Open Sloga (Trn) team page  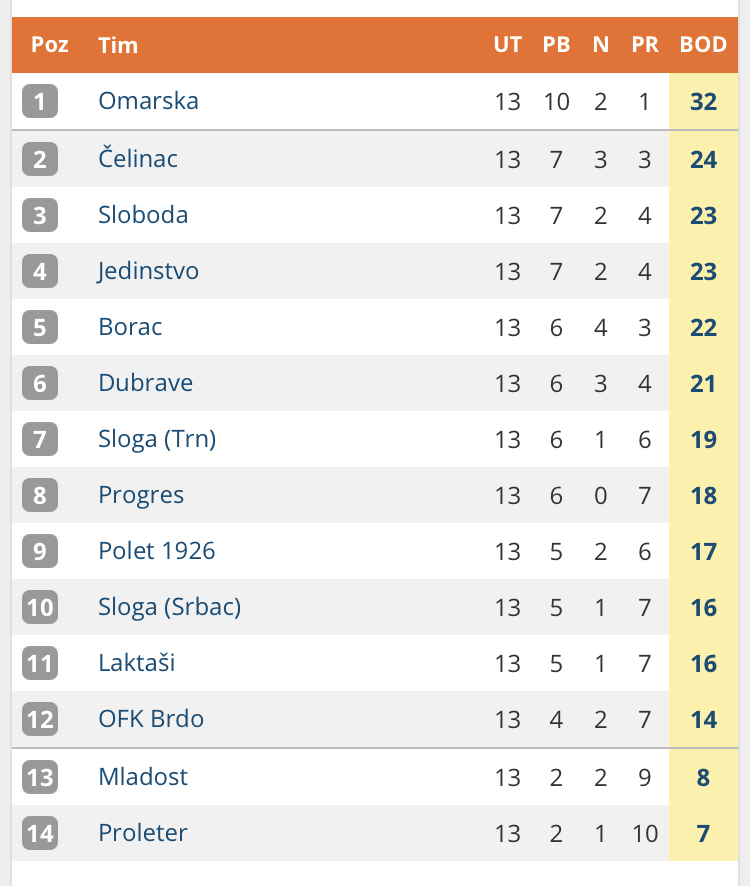coord(157,439)
